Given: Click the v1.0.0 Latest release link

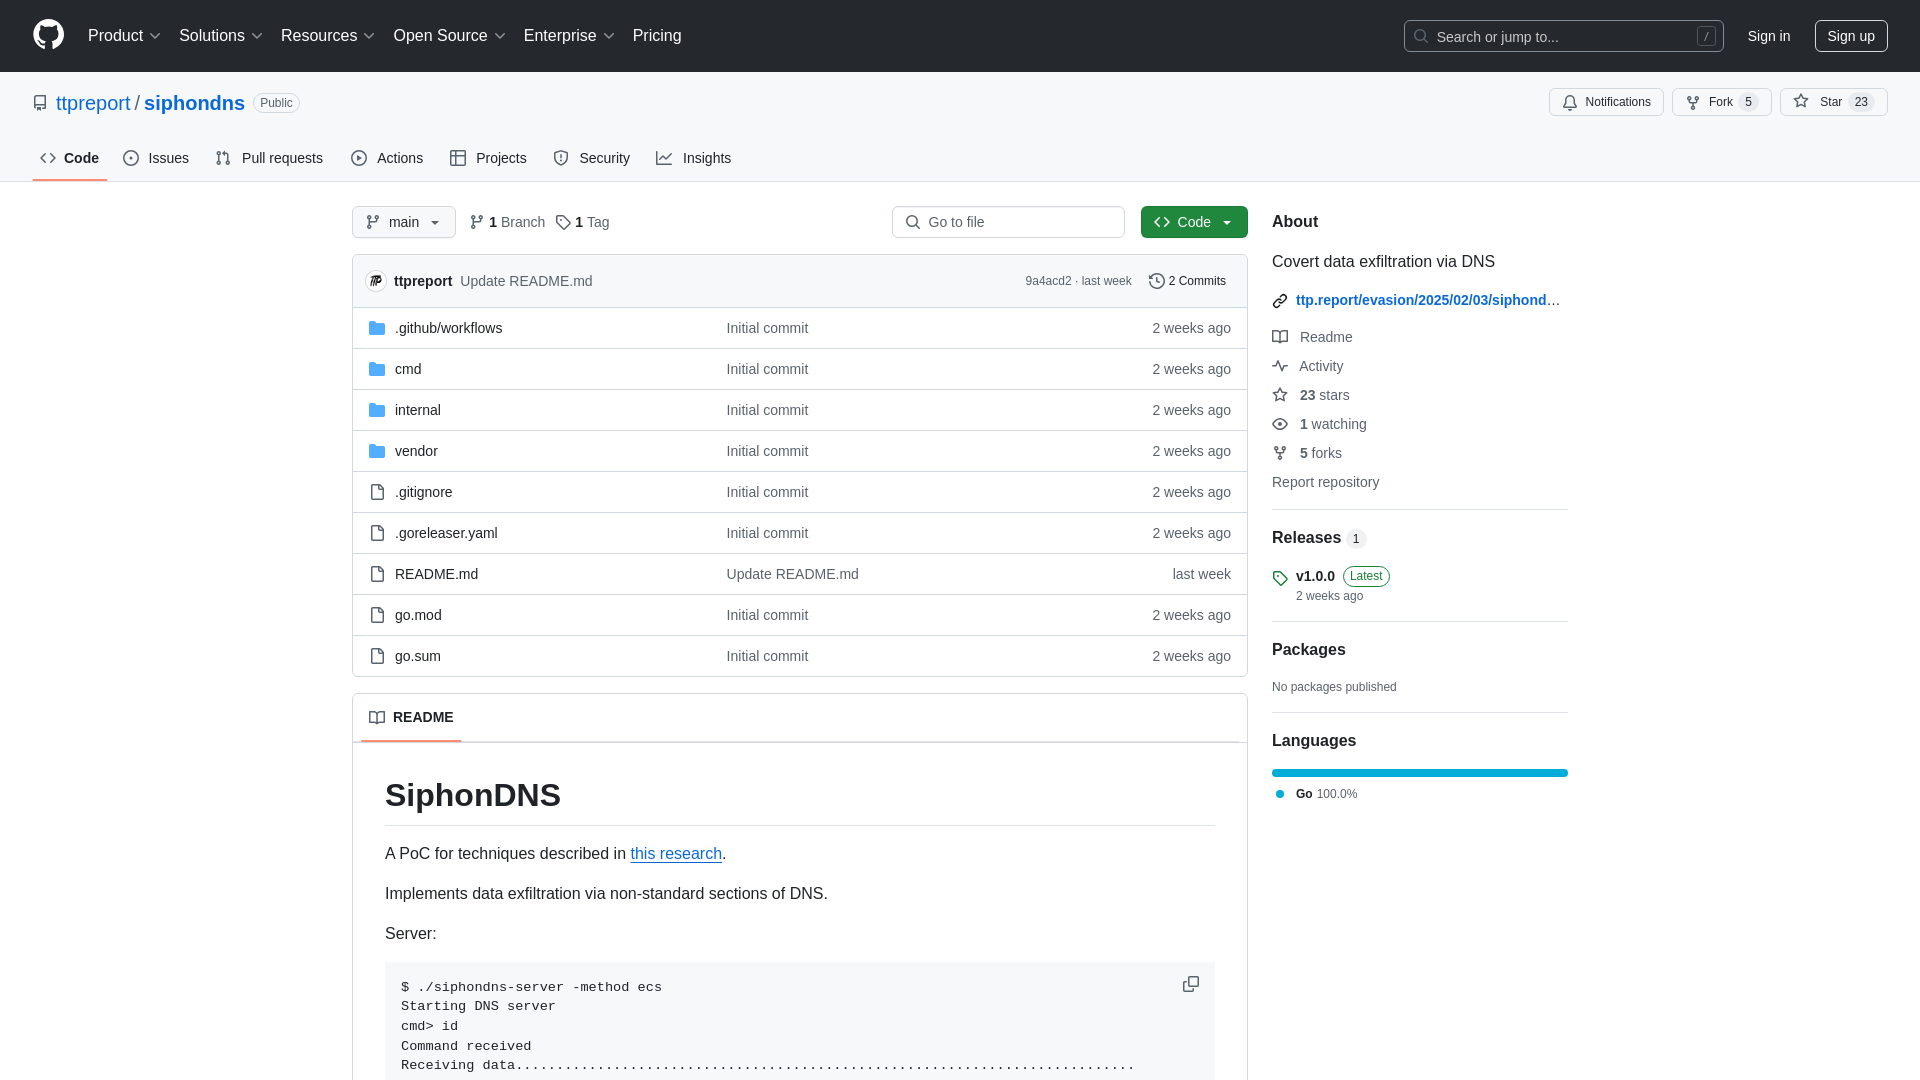Looking at the screenshot, I should click(1315, 576).
